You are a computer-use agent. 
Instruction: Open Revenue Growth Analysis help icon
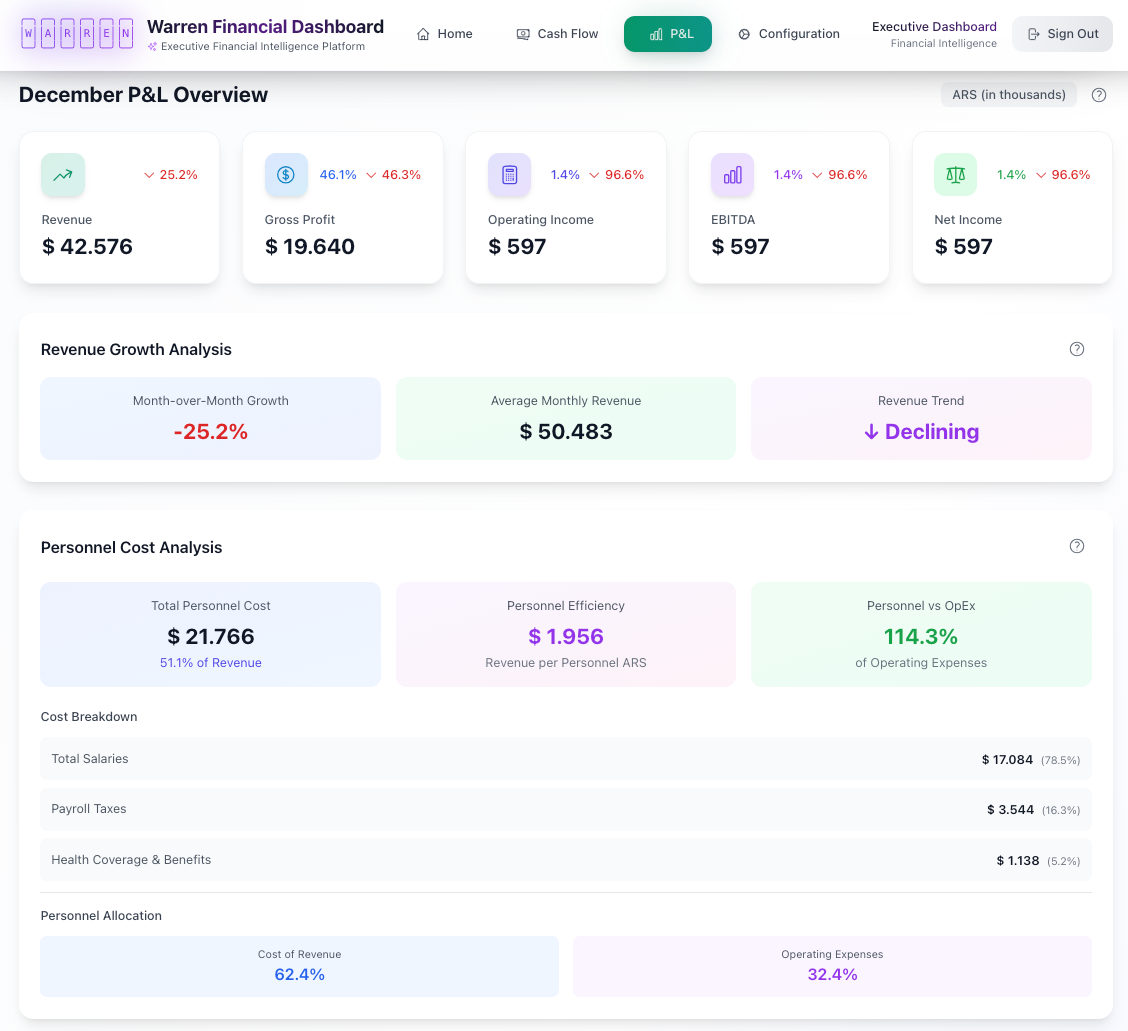pos(1077,349)
